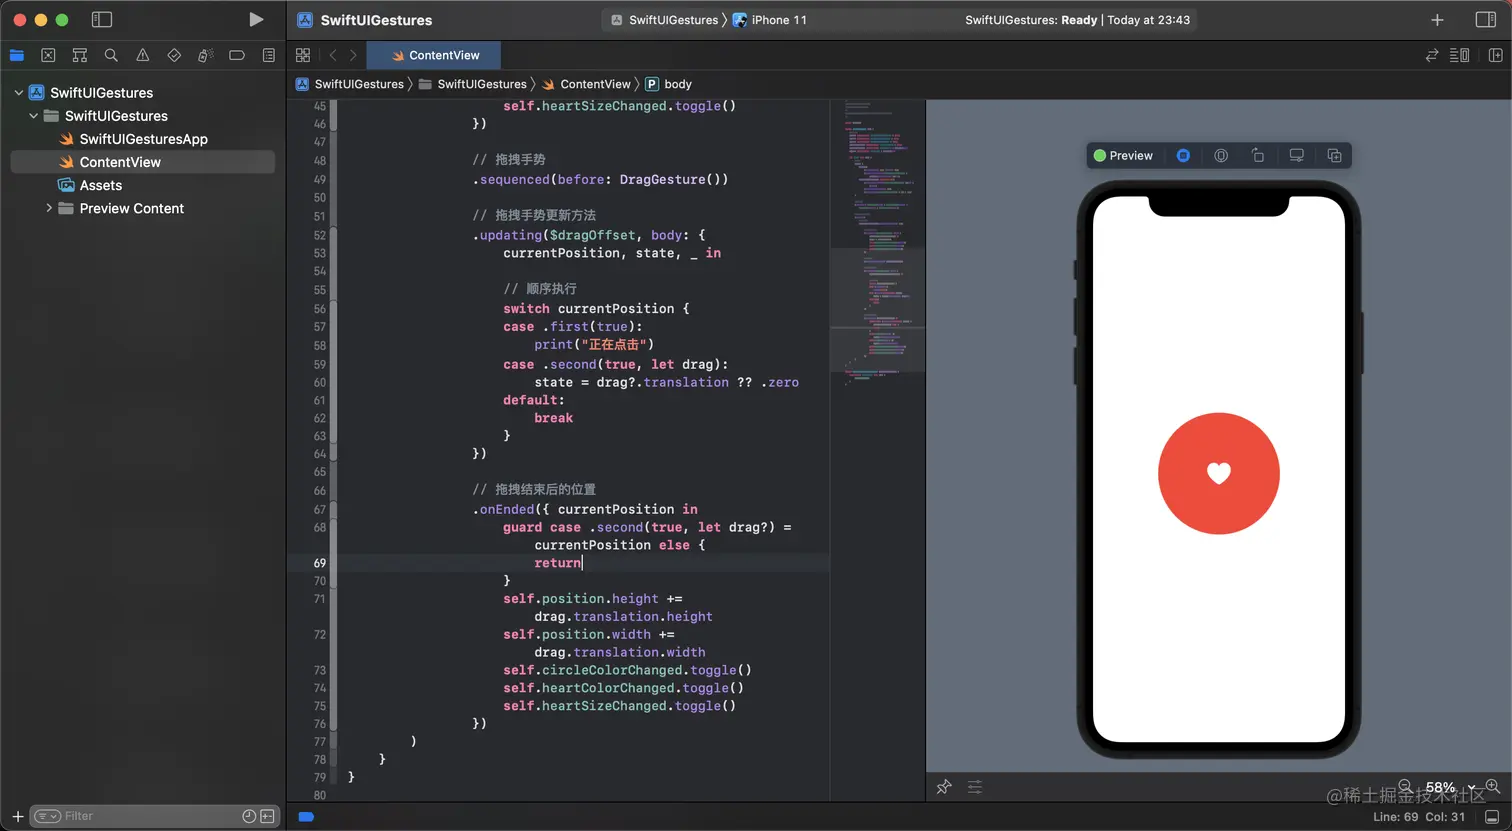Open the issue navigator warning icon
1512x831 pixels.
[143, 55]
